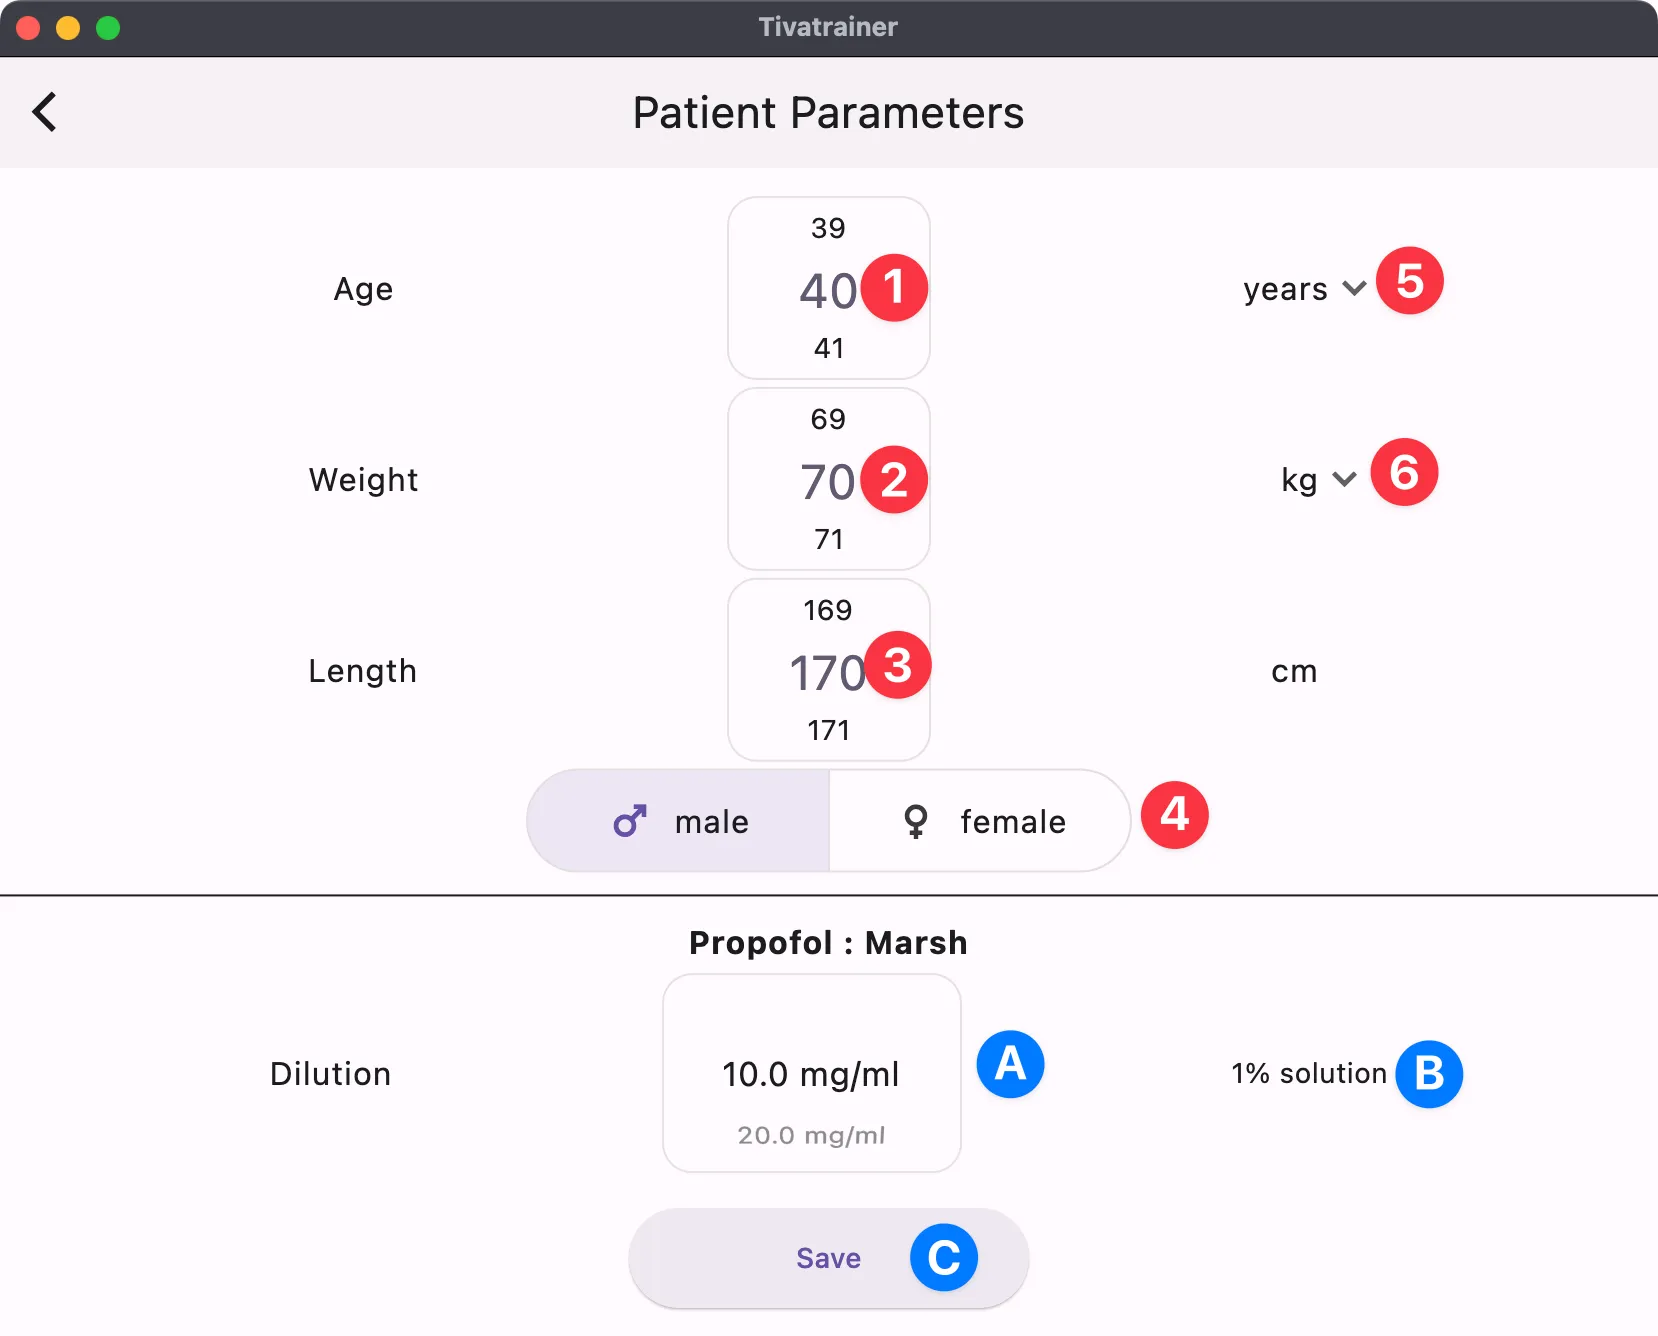
Task: Click the current 10.0 mg/ml dilution value
Action: 811,1074
